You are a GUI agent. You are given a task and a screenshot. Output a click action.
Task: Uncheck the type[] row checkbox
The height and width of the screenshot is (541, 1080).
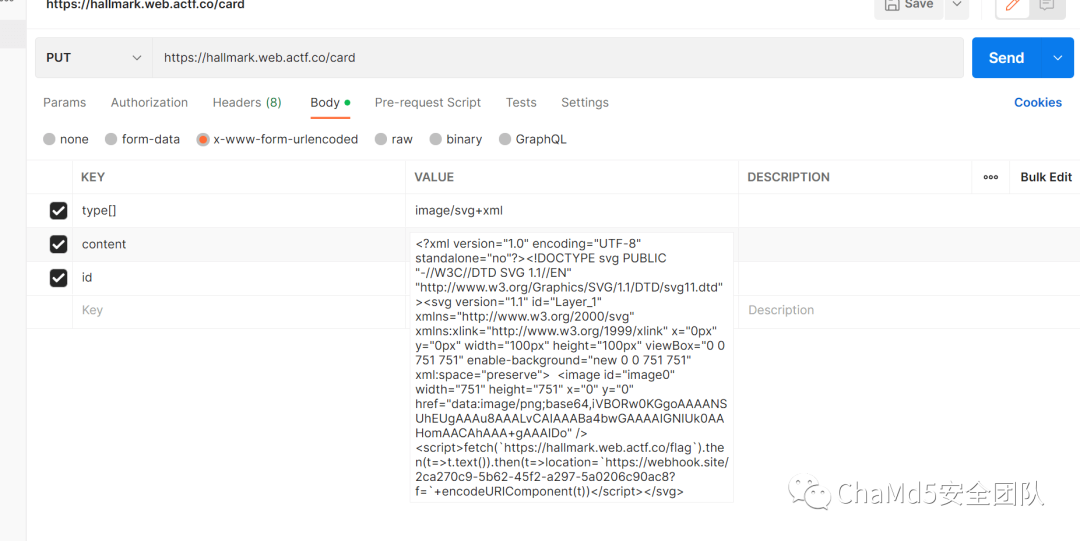pos(59,211)
